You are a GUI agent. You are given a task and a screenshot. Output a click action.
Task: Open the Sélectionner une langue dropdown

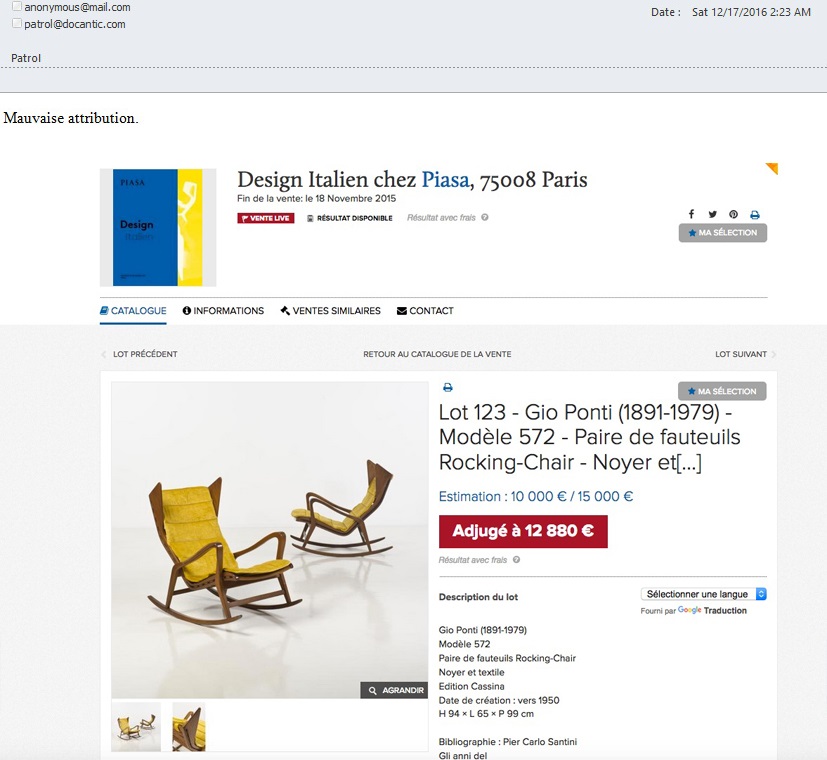[x=704, y=594]
